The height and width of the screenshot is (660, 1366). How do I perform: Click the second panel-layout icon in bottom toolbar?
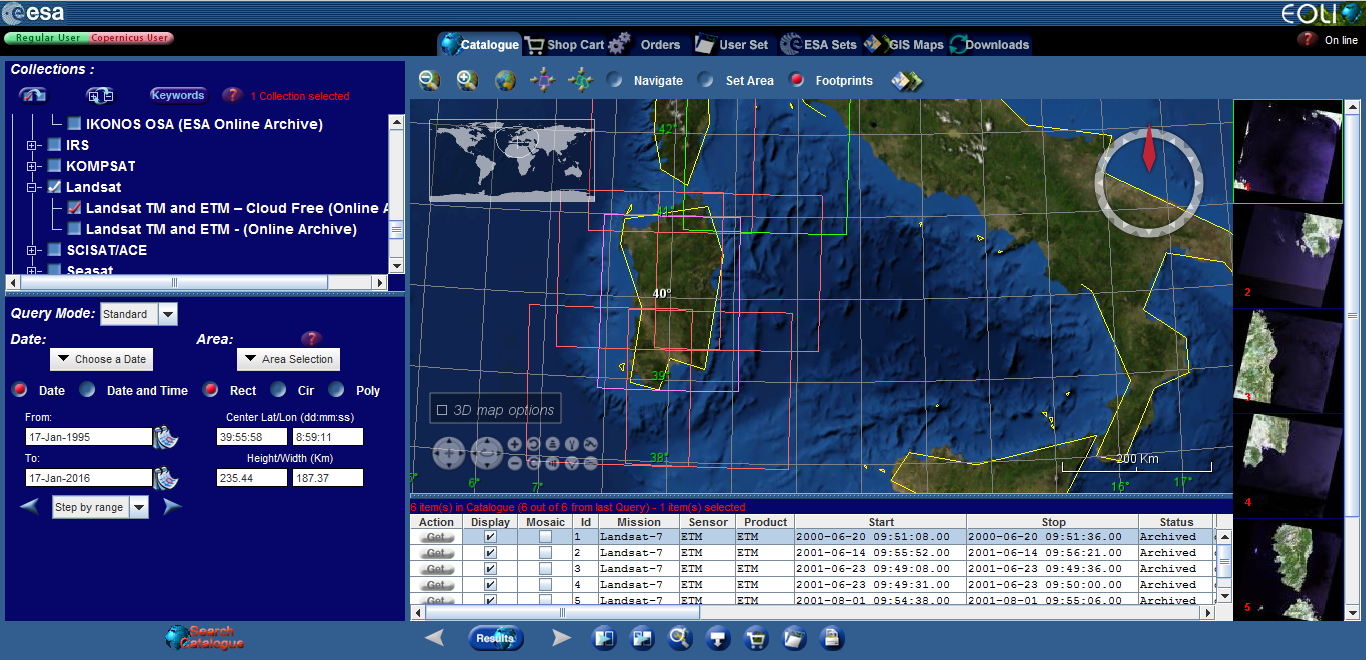642,638
